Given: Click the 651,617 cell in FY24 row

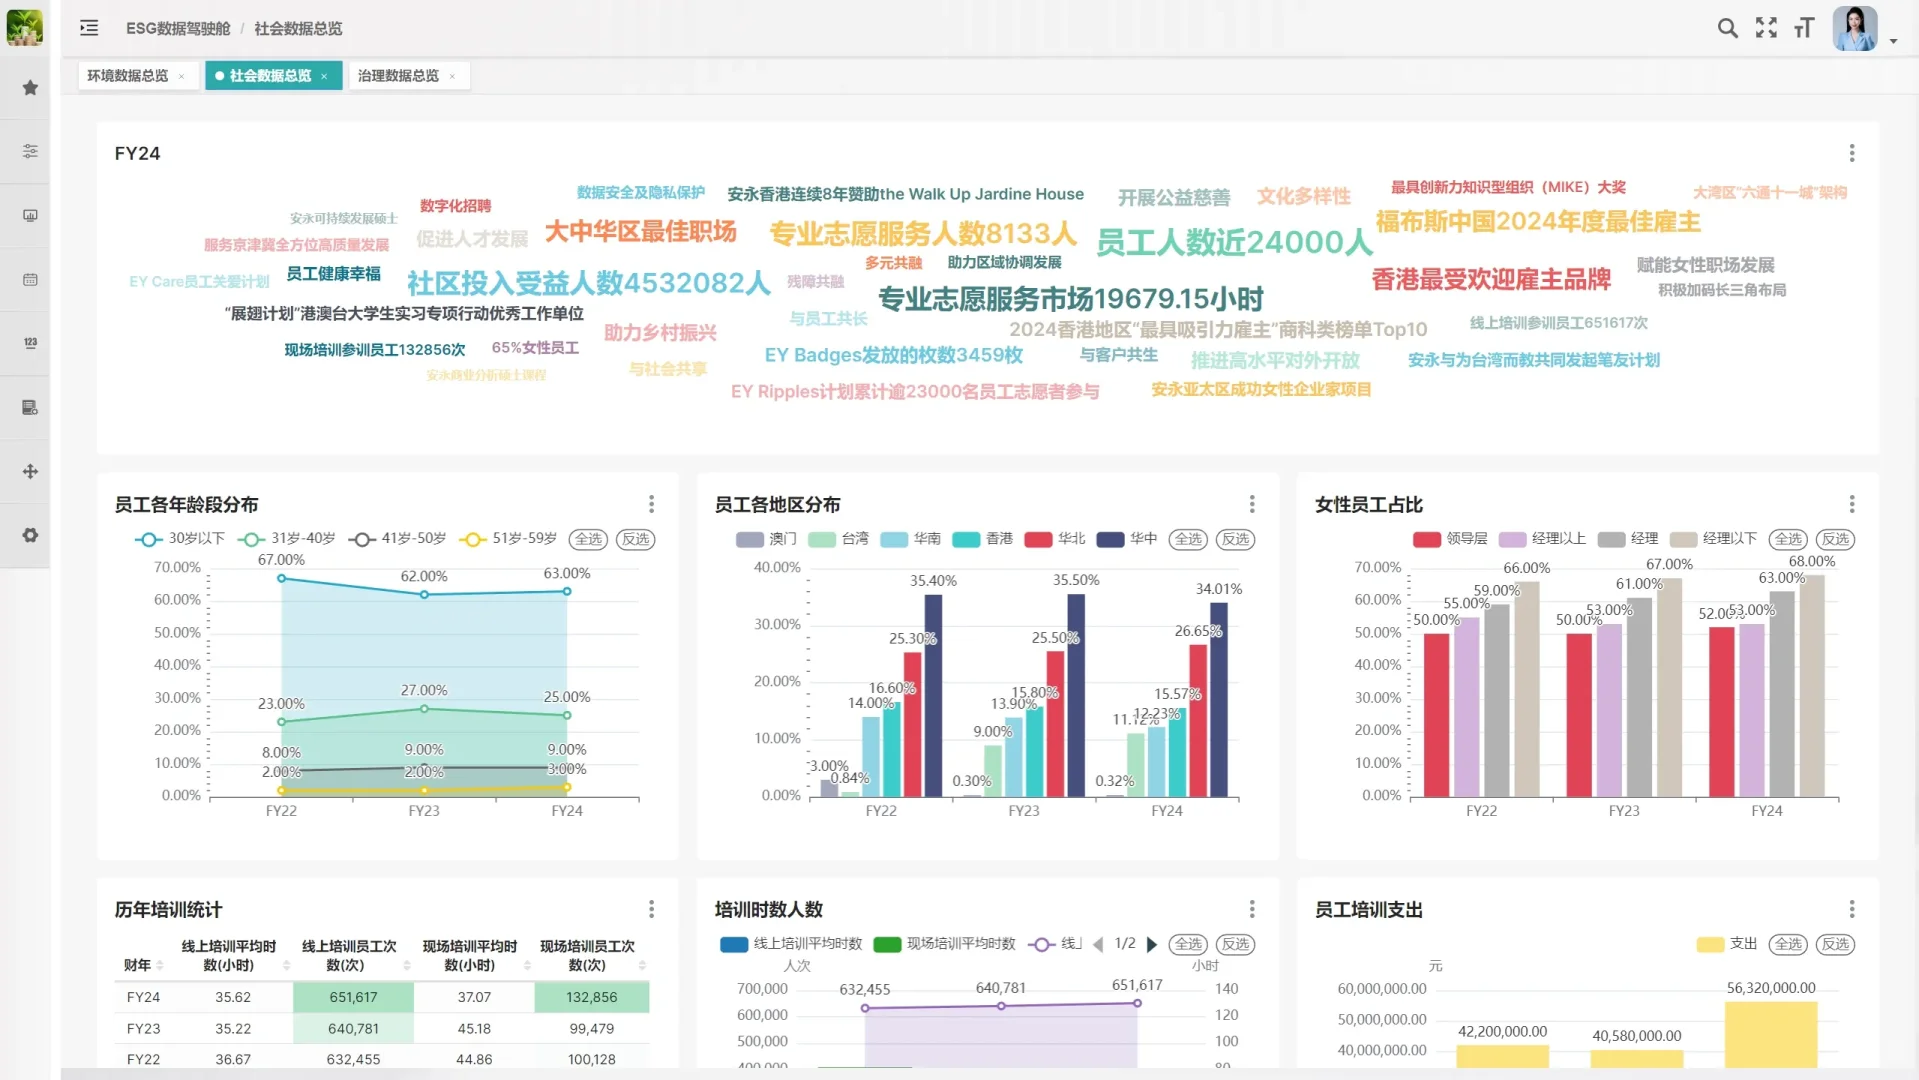Looking at the screenshot, I should [x=353, y=997].
